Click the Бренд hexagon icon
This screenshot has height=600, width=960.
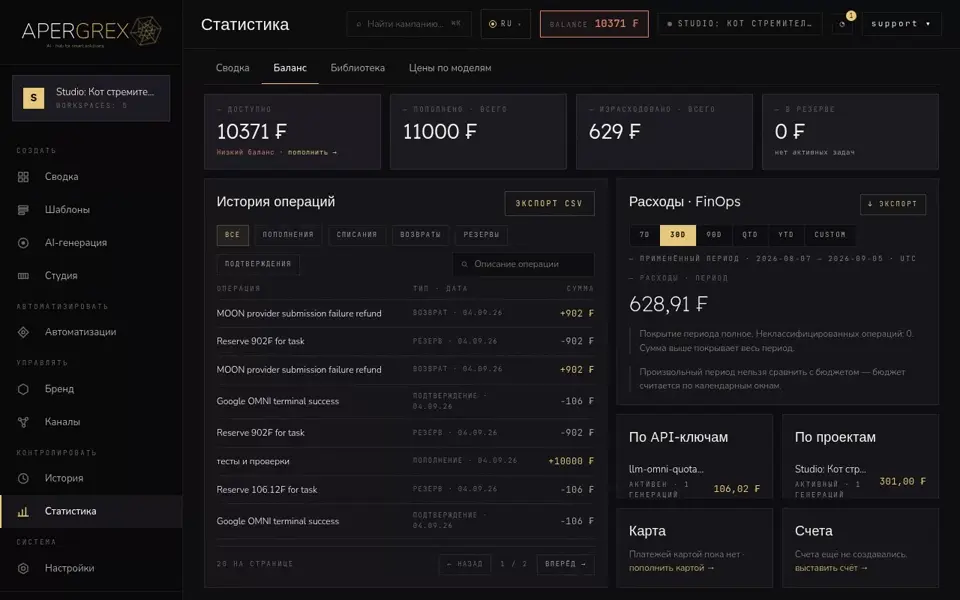coord(23,389)
